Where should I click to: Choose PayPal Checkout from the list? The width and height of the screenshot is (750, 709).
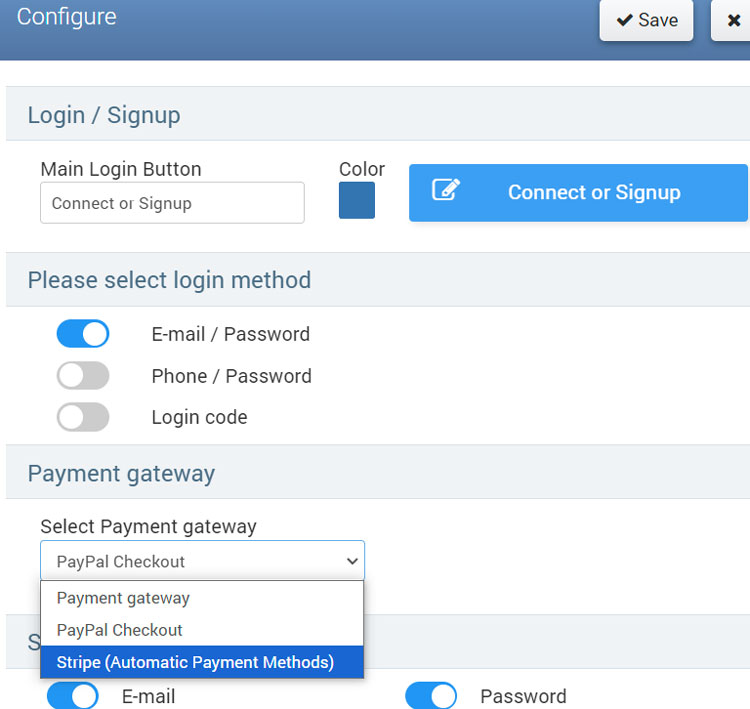[x=120, y=630]
